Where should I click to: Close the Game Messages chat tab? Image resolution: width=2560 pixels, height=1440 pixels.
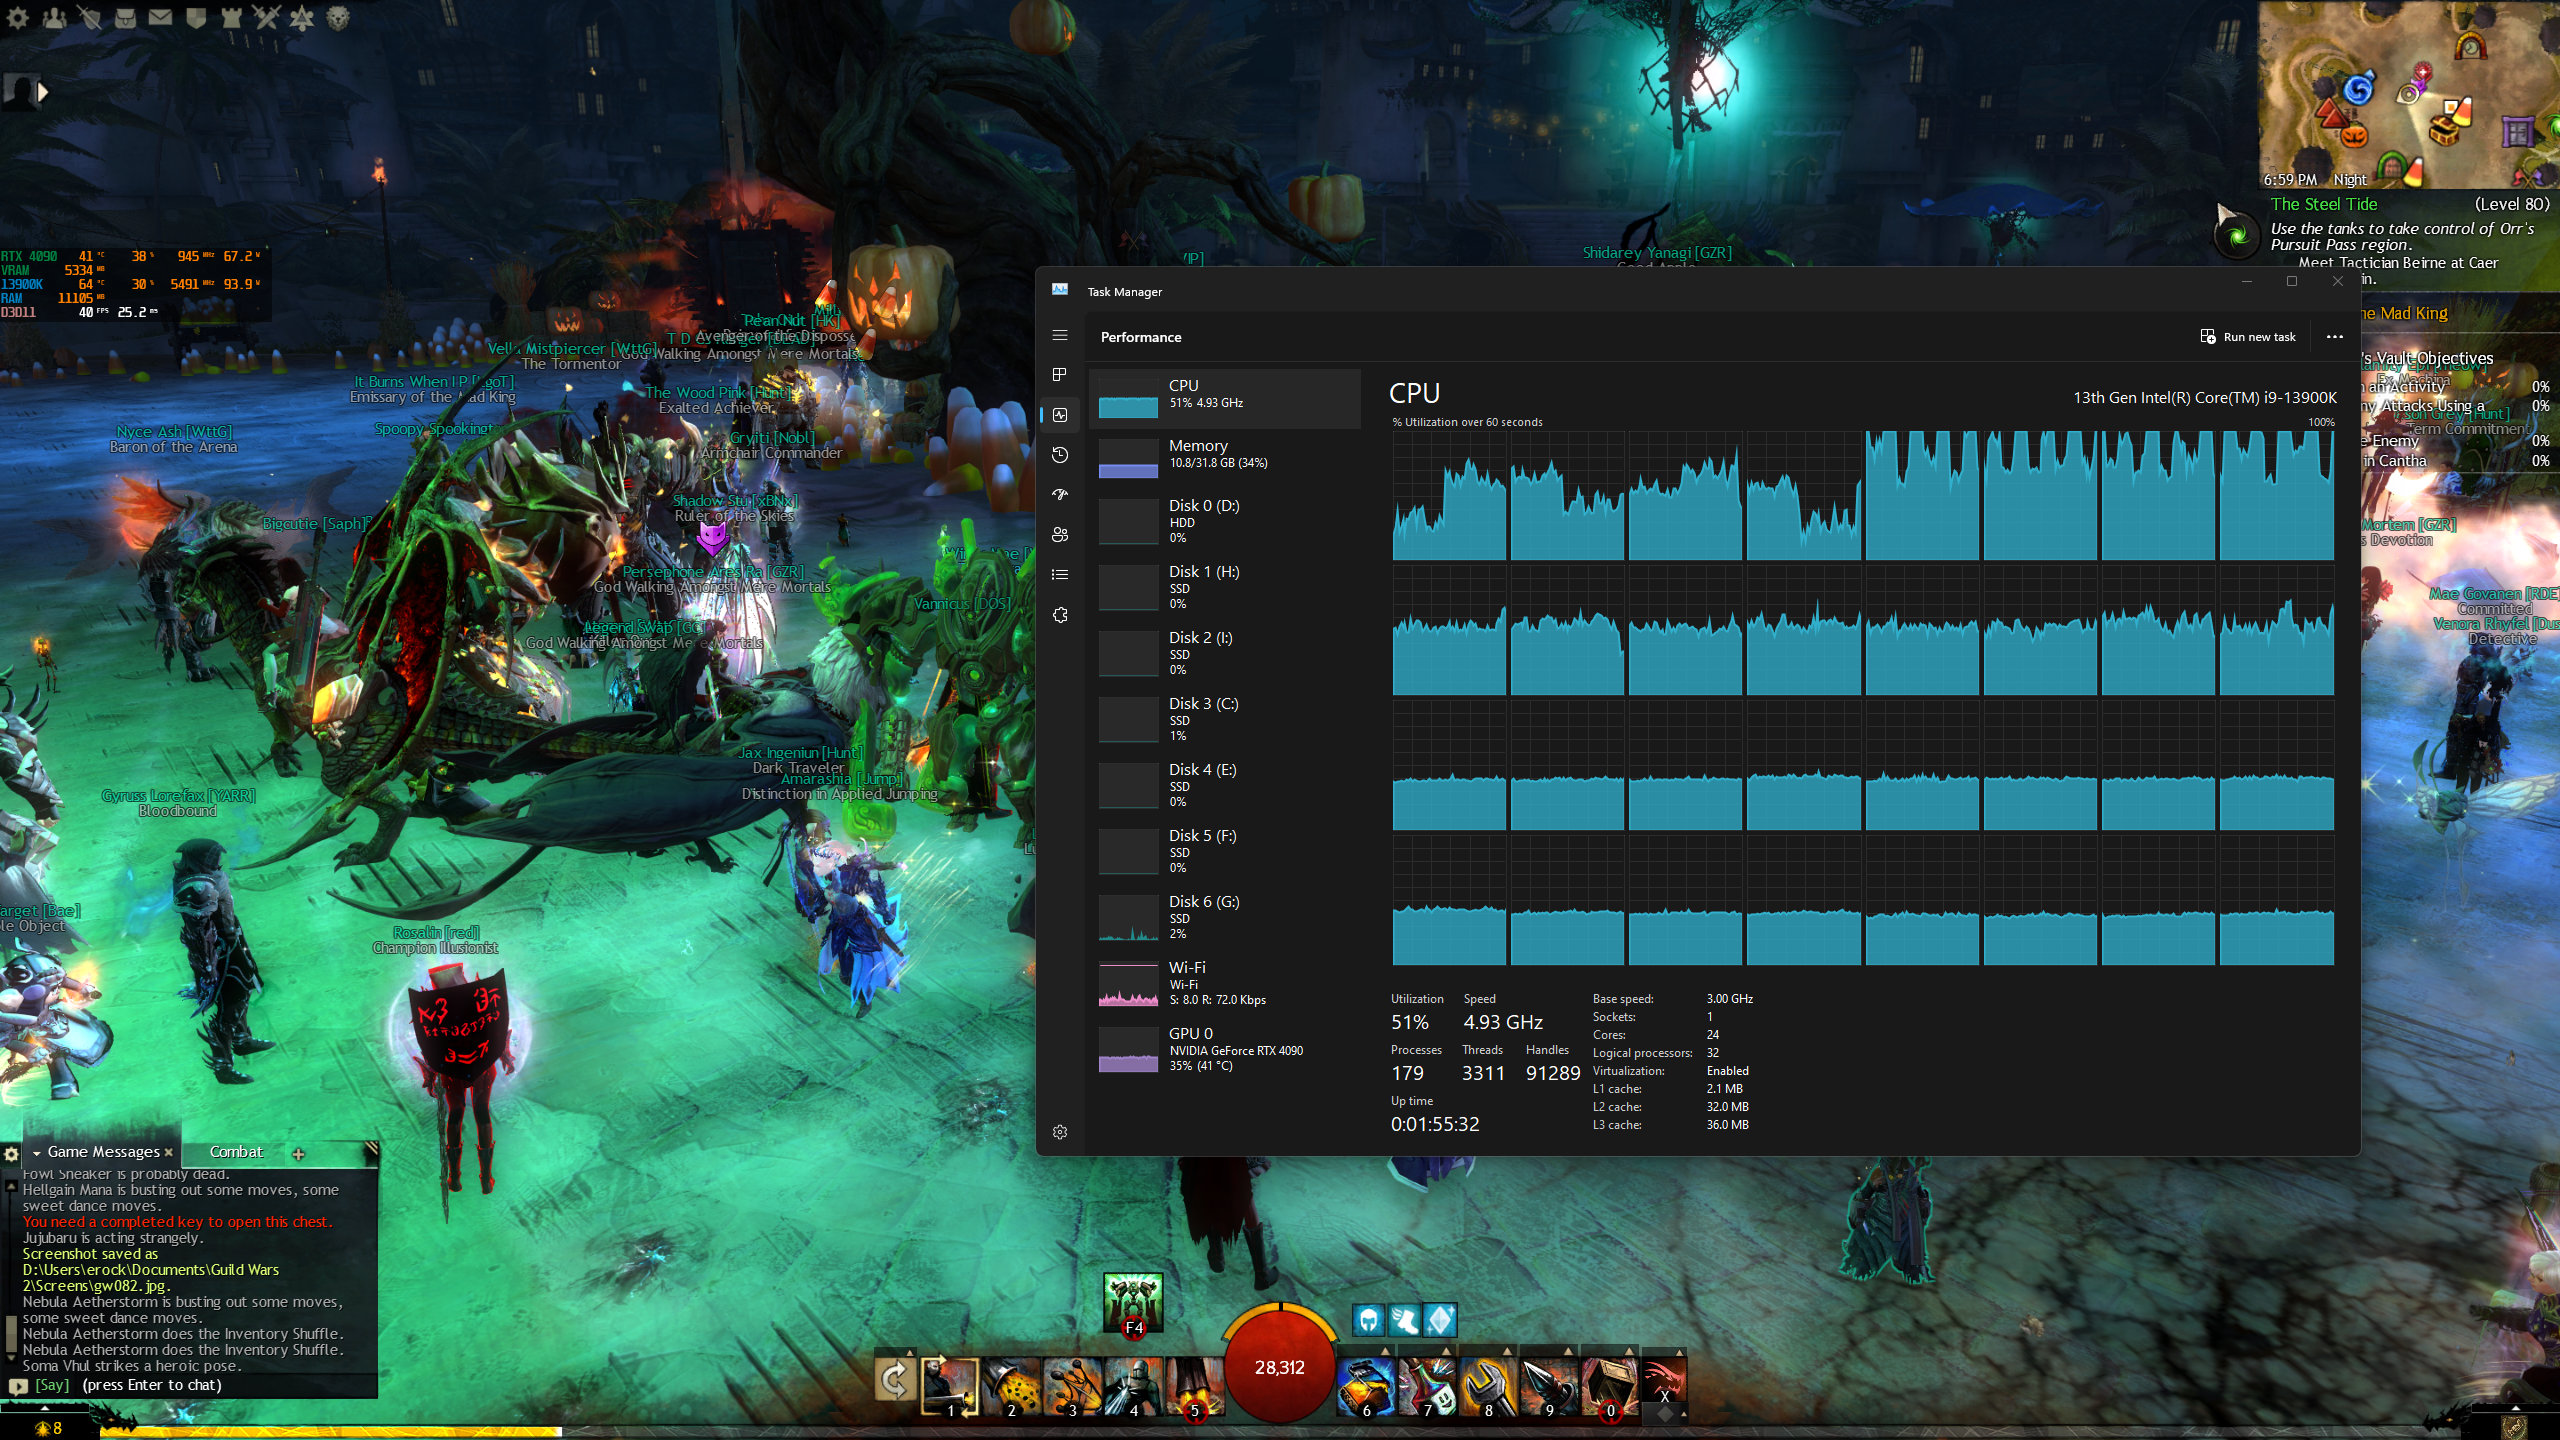168,1152
